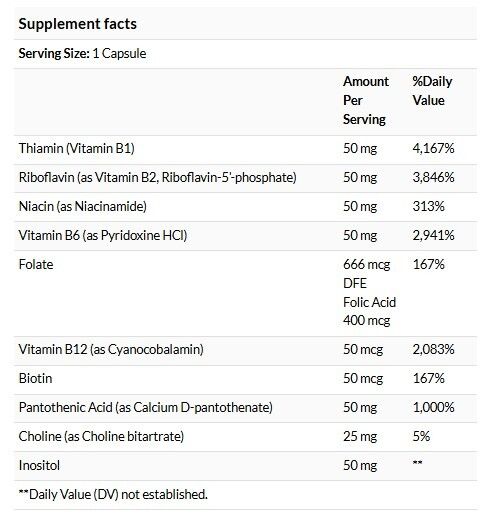The width and height of the screenshot is (493, 522).
Task: Select the Niacin (as Niacinamide) row
Action: (245, 207)
